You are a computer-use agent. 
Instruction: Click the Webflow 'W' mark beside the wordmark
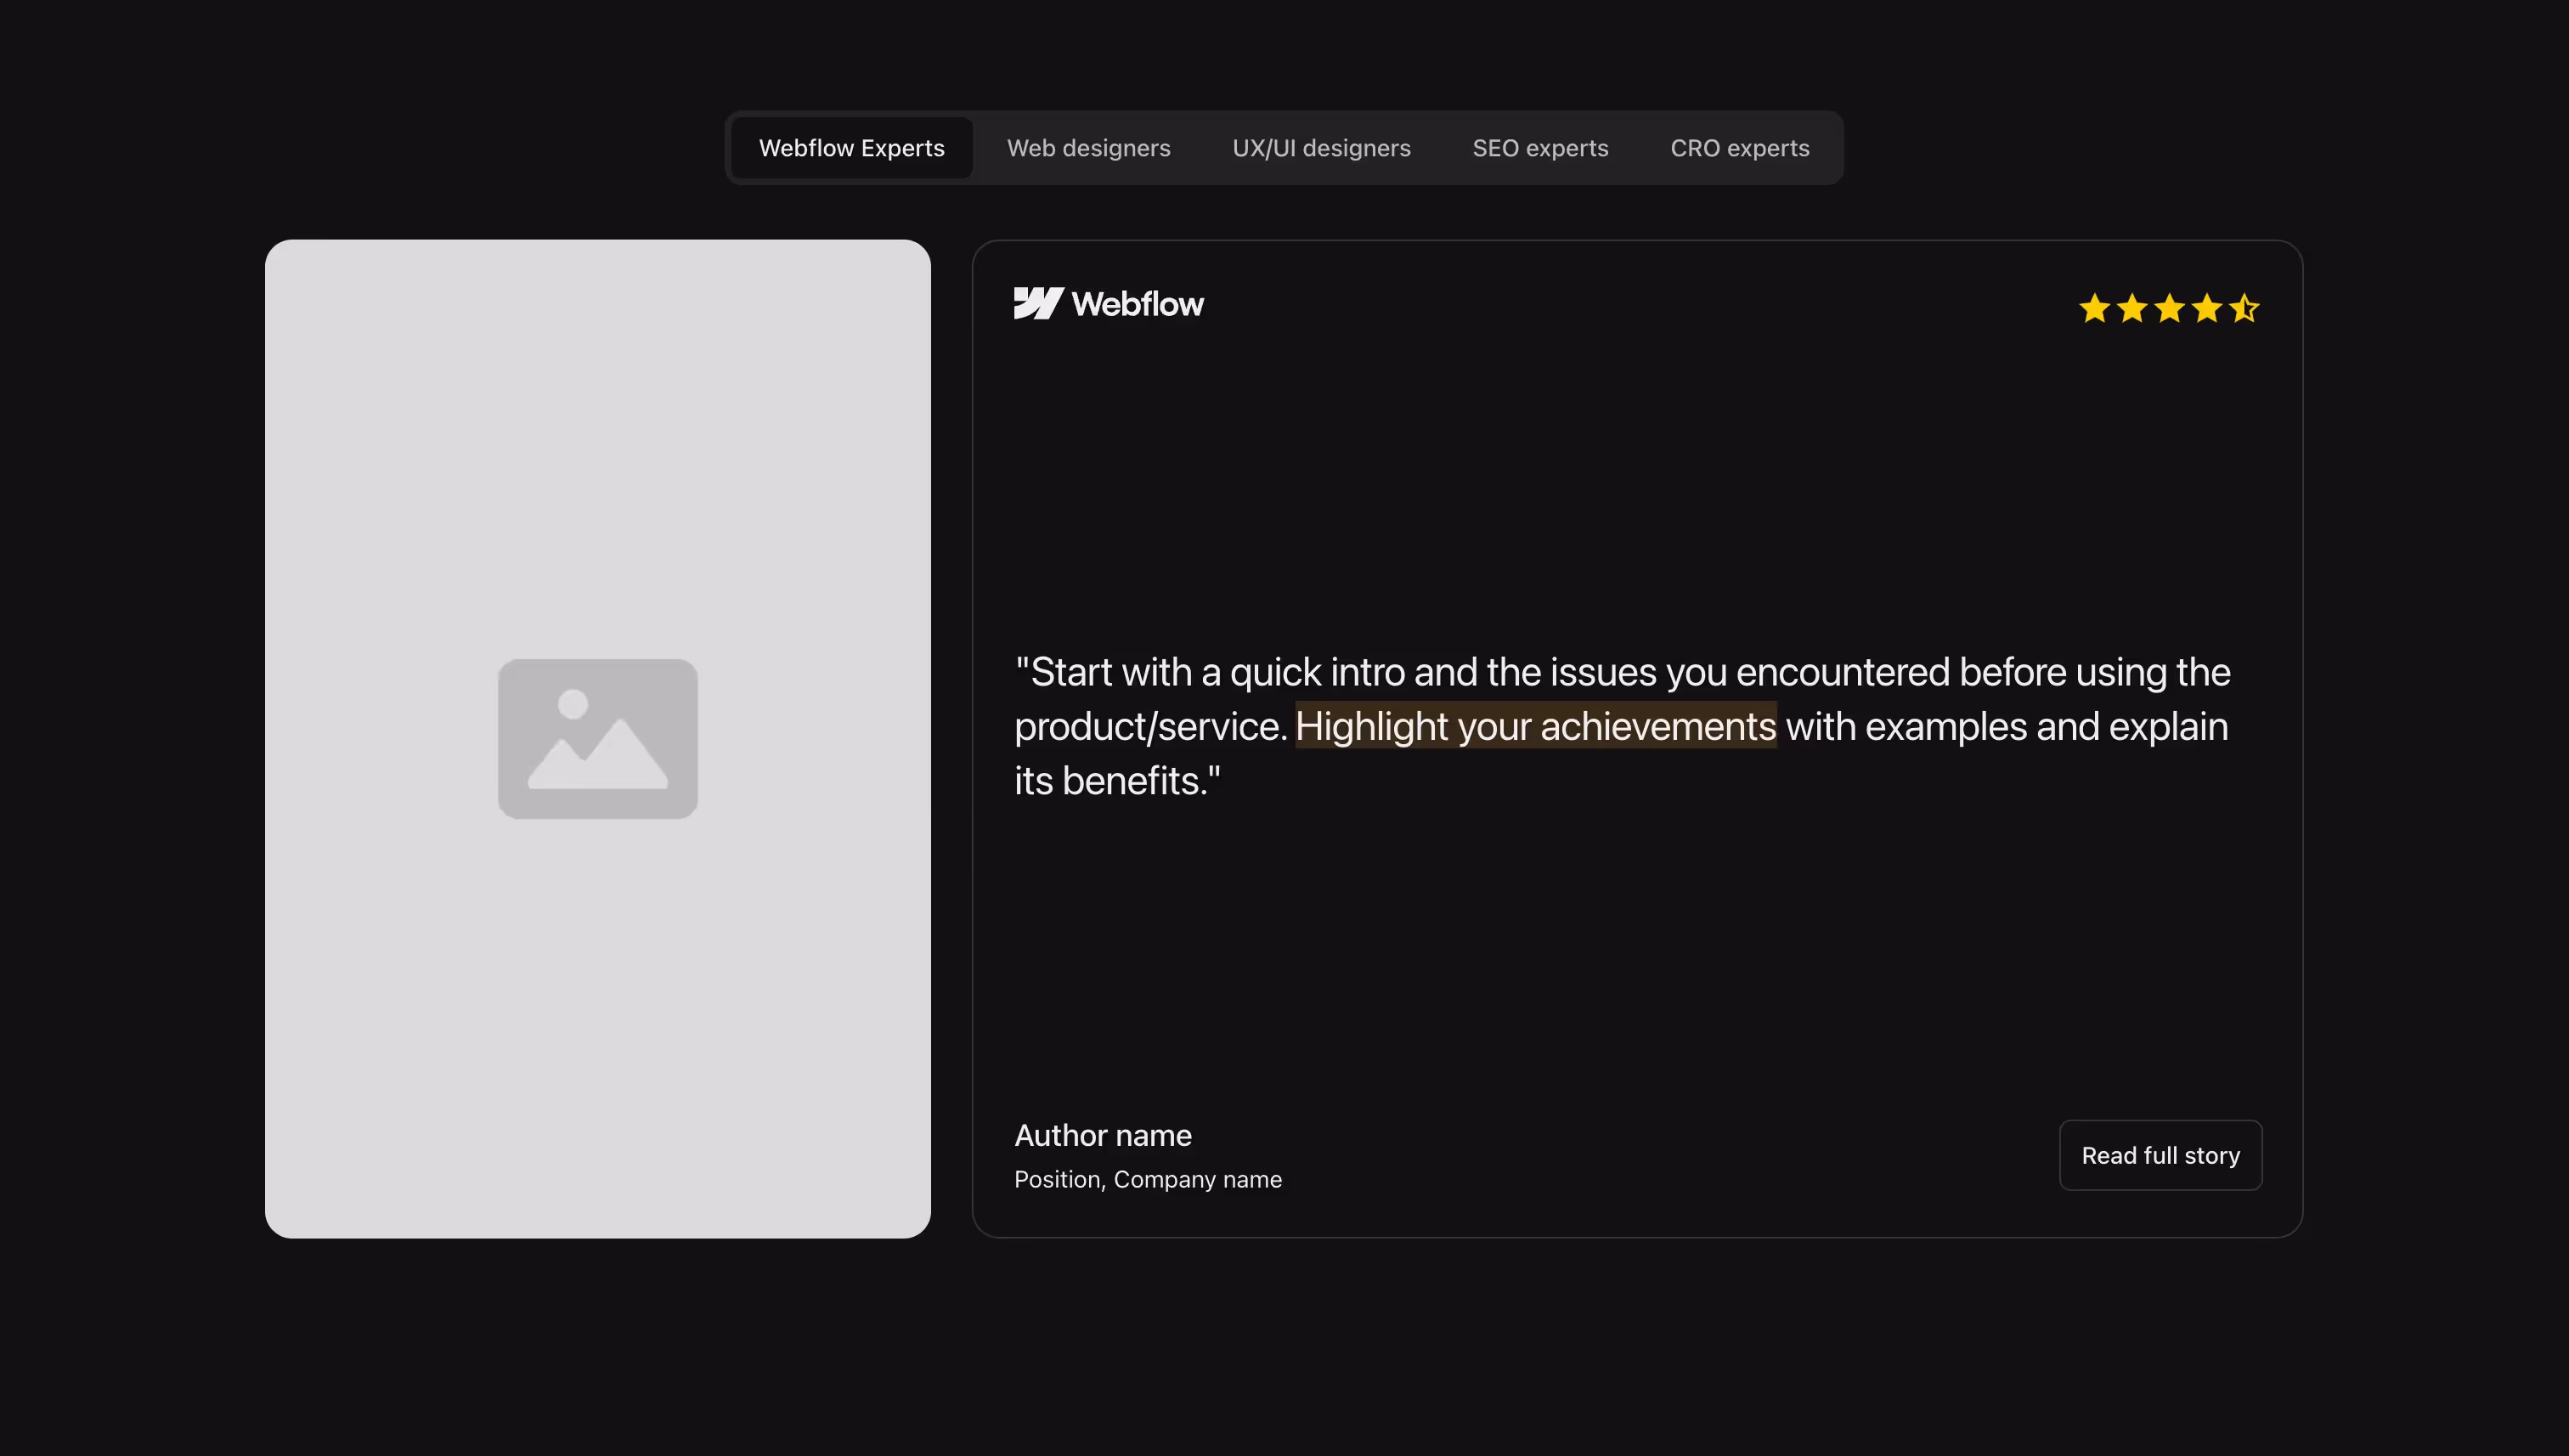[1038, 303]
